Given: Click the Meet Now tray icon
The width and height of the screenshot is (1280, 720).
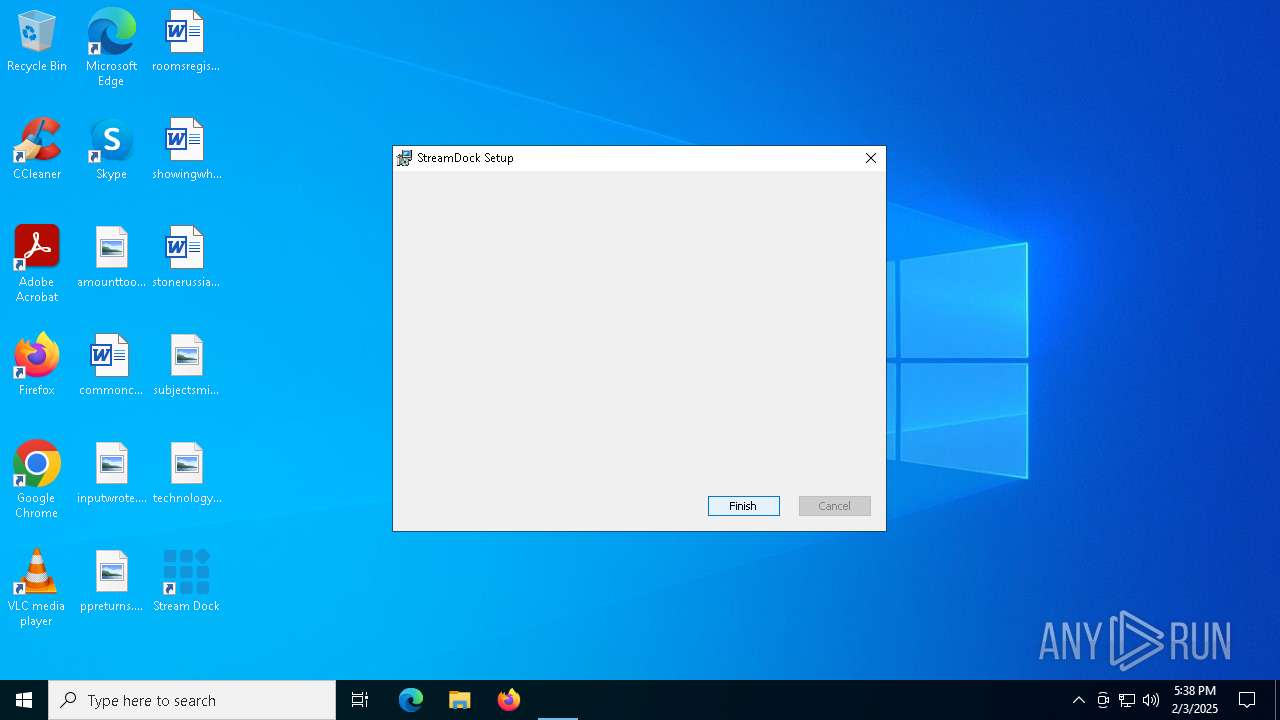Looking at the screenshot, I should tap(1103, 700).
